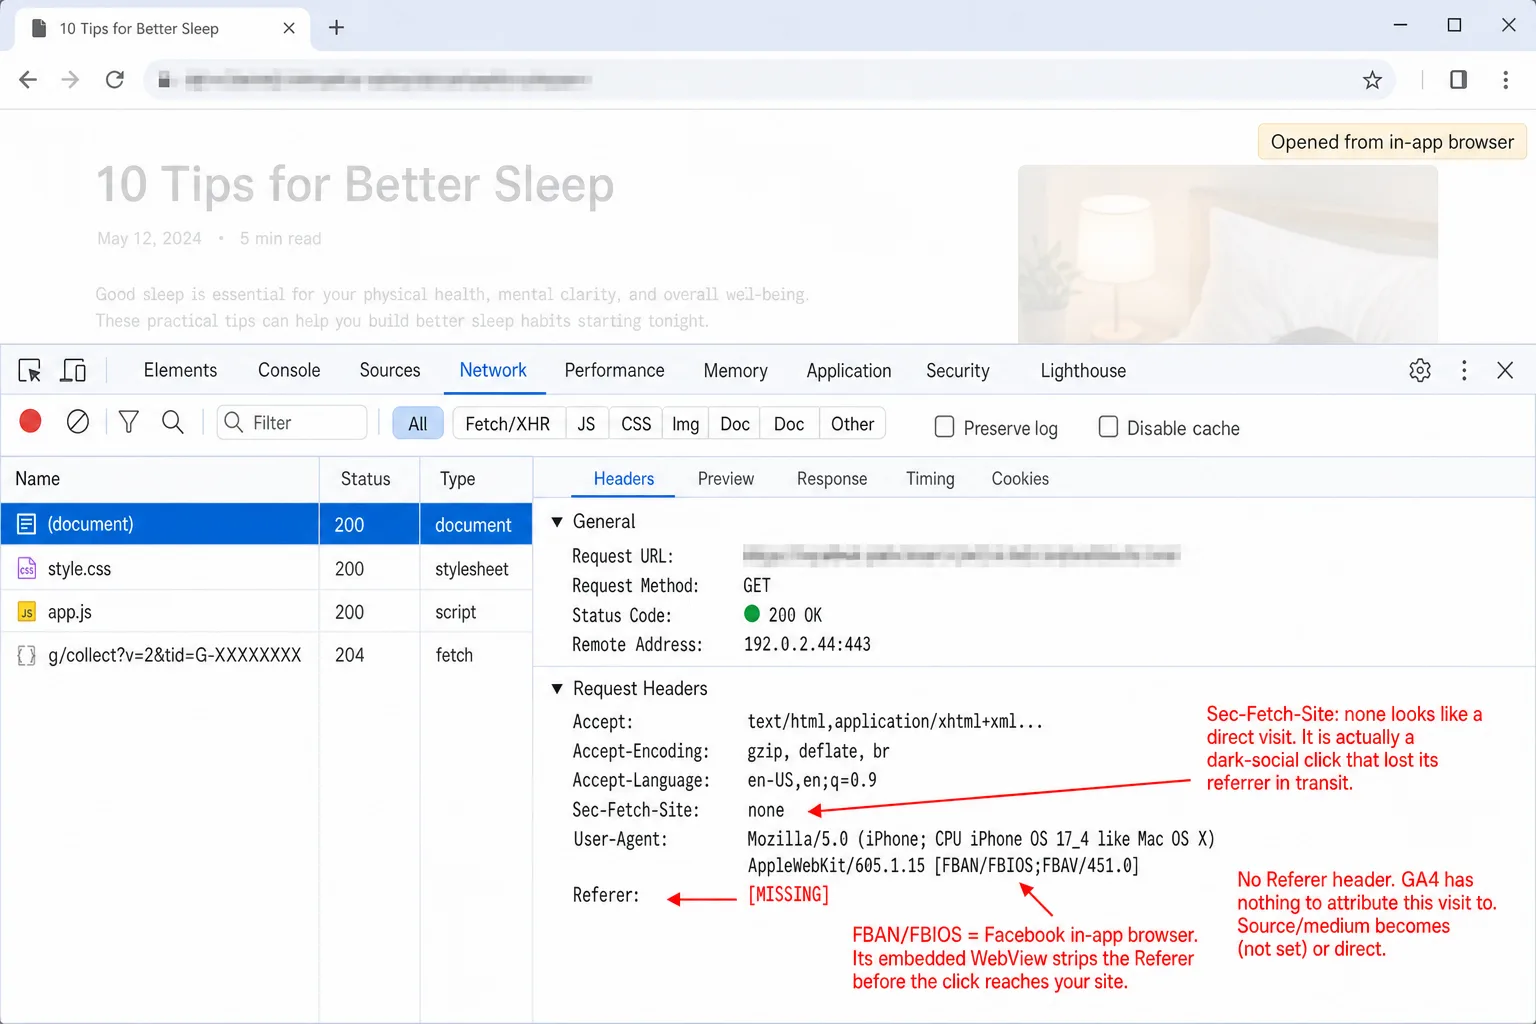This screenshot has width=1536, height=1024.
Task: Stop recording network log
Action: 30,422
